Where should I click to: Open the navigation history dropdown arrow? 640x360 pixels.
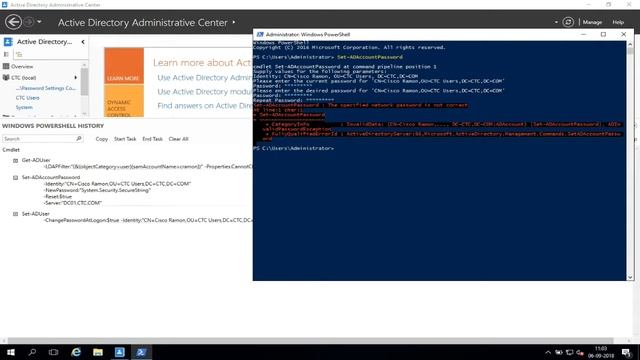[x=39, y=22]
